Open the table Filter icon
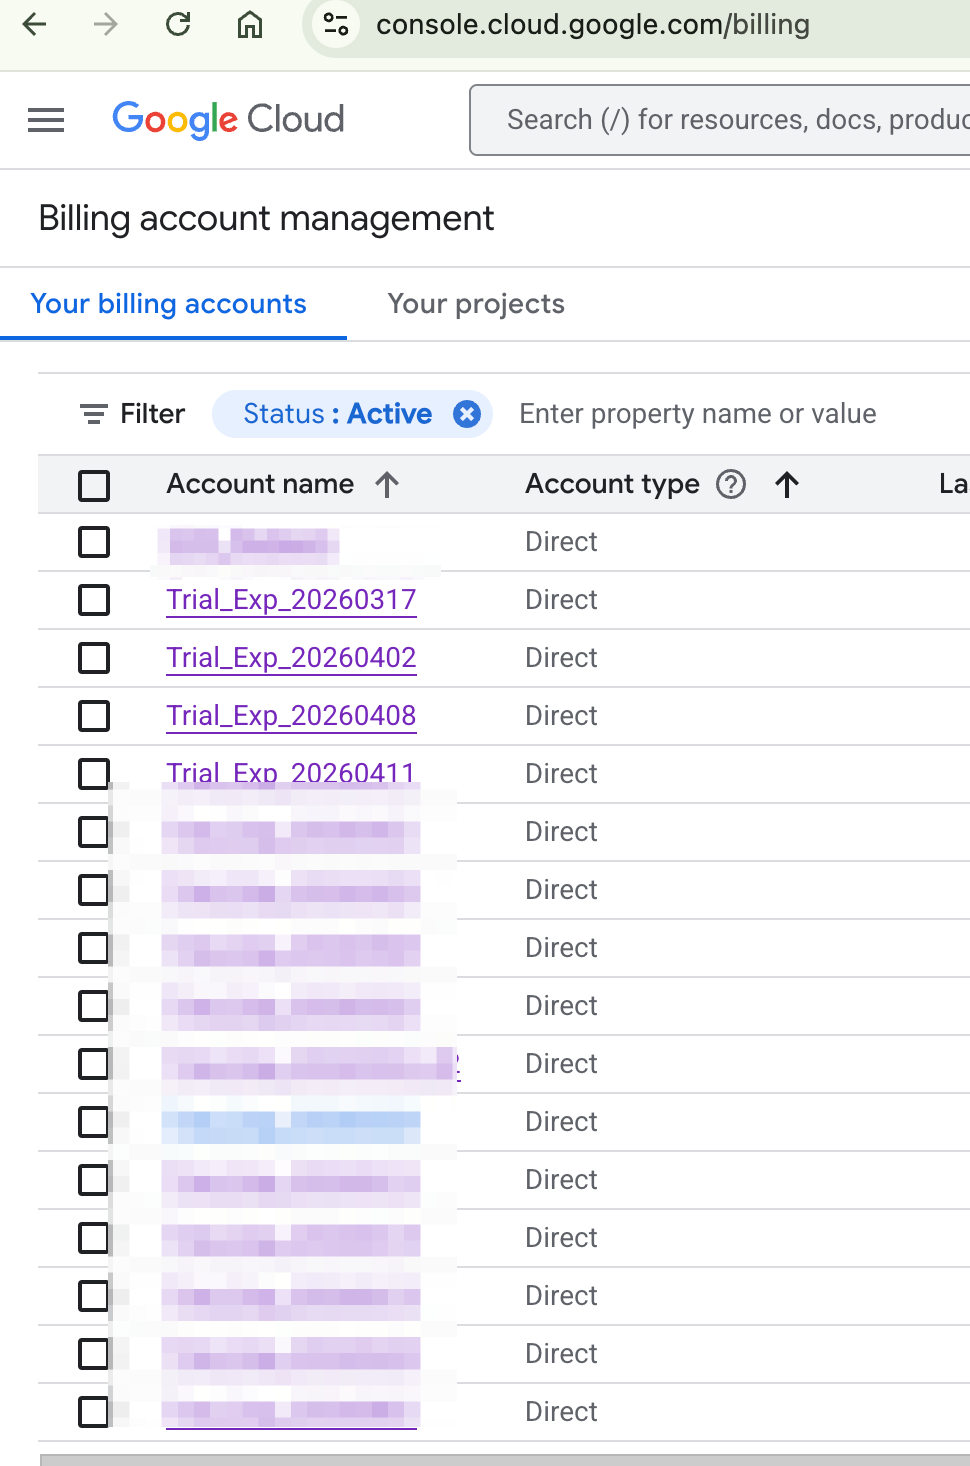This screenshot has width=970, height=1466. [x=94, y=414]
